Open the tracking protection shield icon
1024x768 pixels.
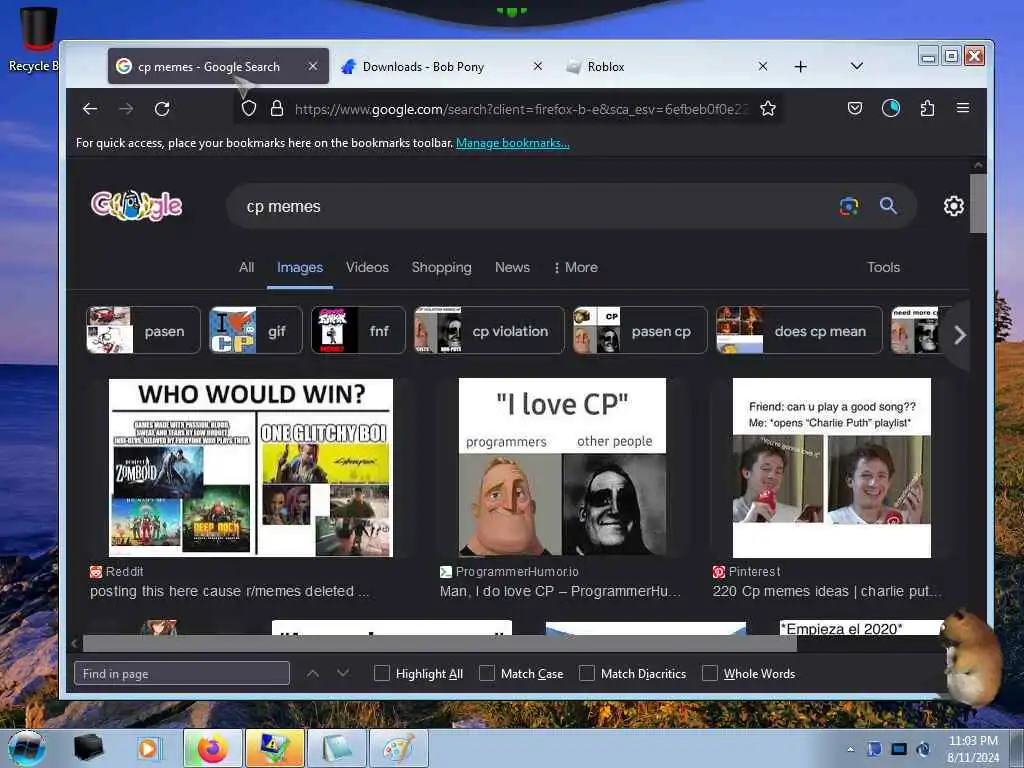point(249,108)
